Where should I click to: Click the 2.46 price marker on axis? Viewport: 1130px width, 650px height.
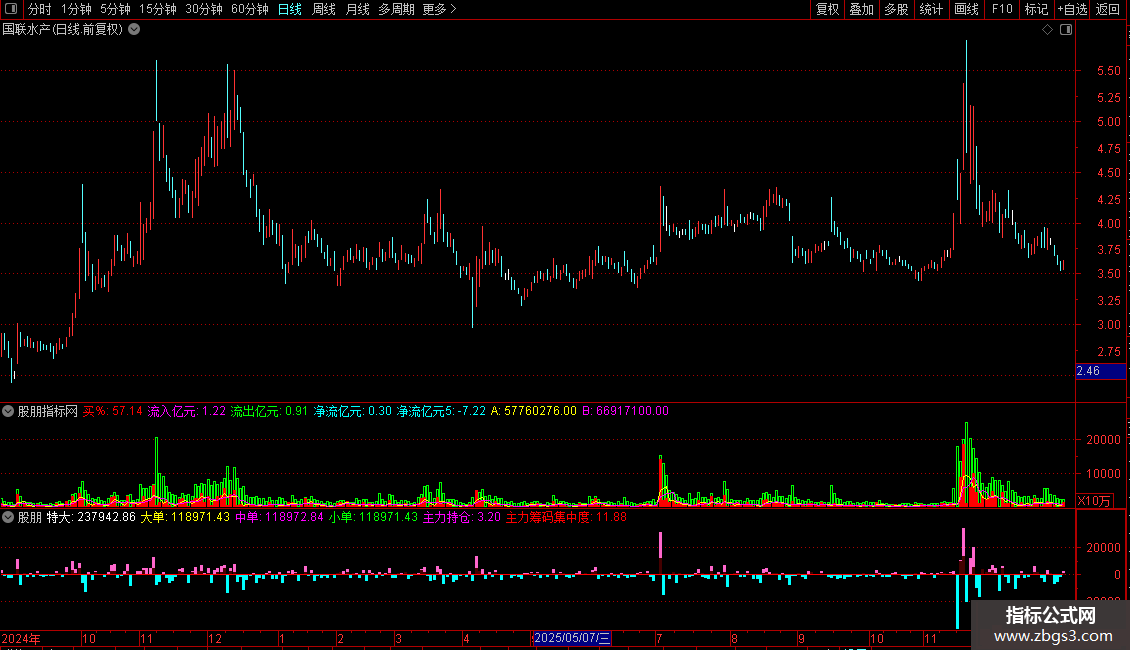point(1100,371)
